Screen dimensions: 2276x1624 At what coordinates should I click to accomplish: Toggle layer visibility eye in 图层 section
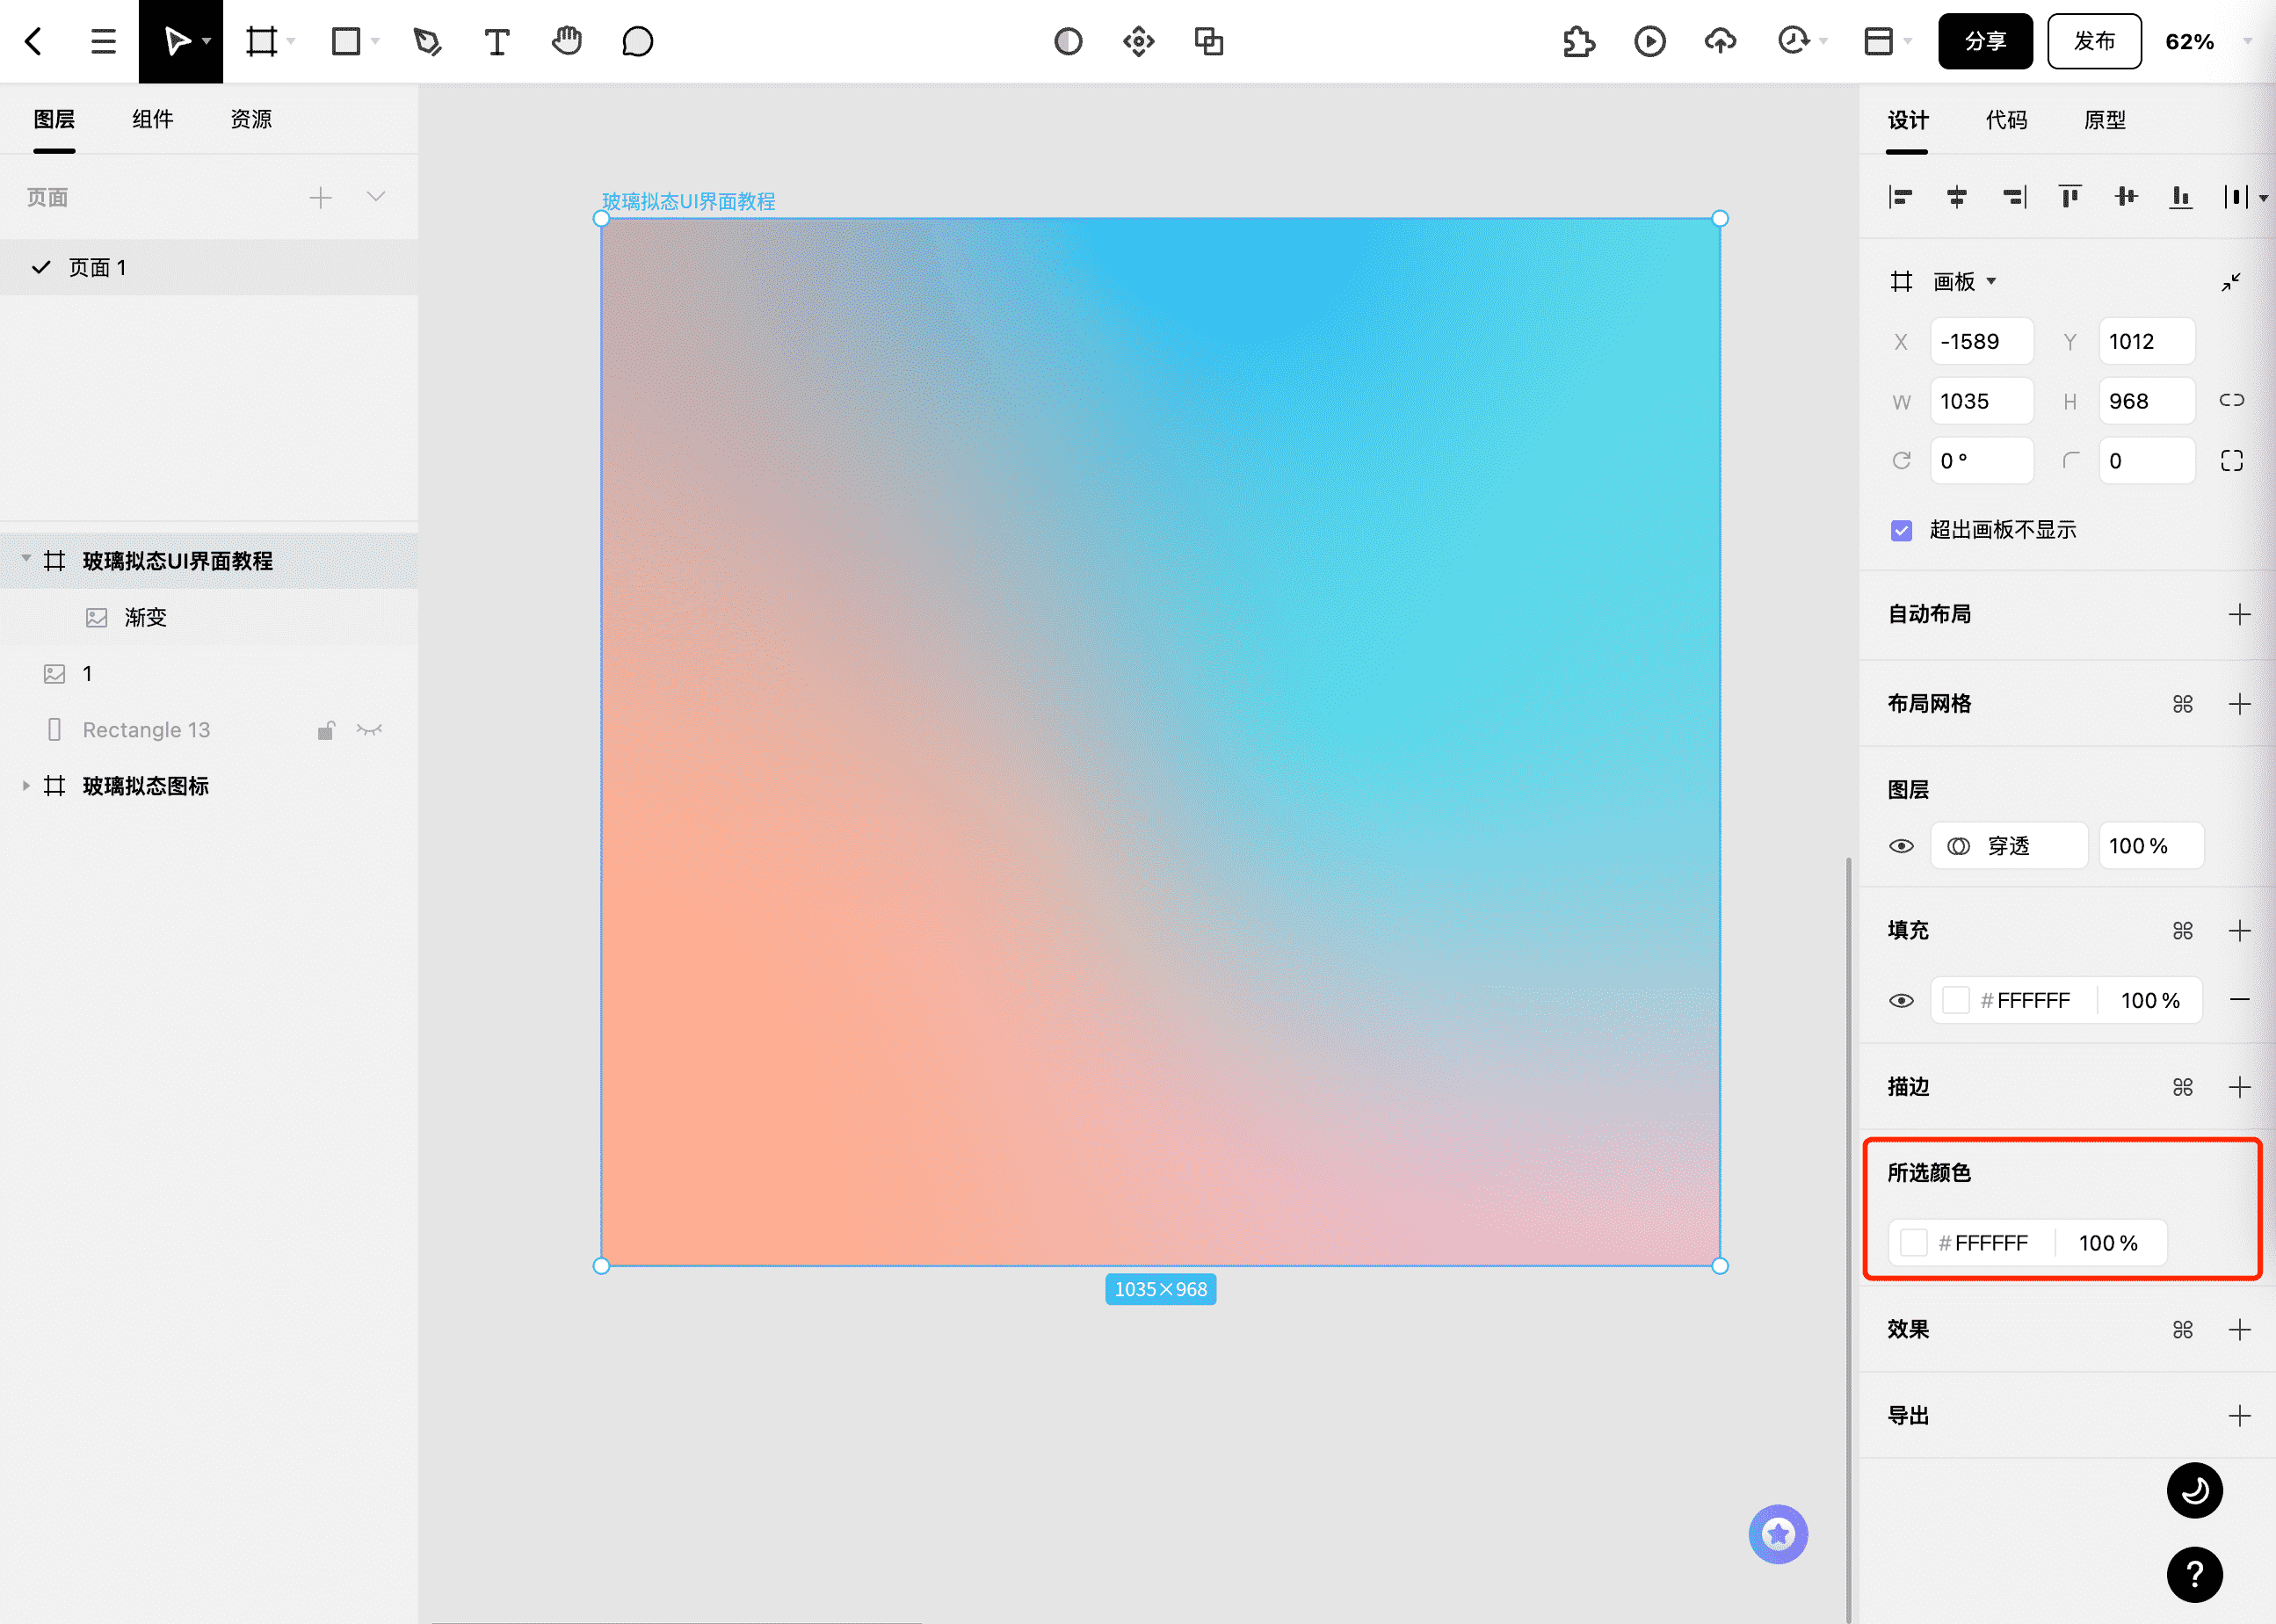pyautogui.click(x=1901, y=846)
